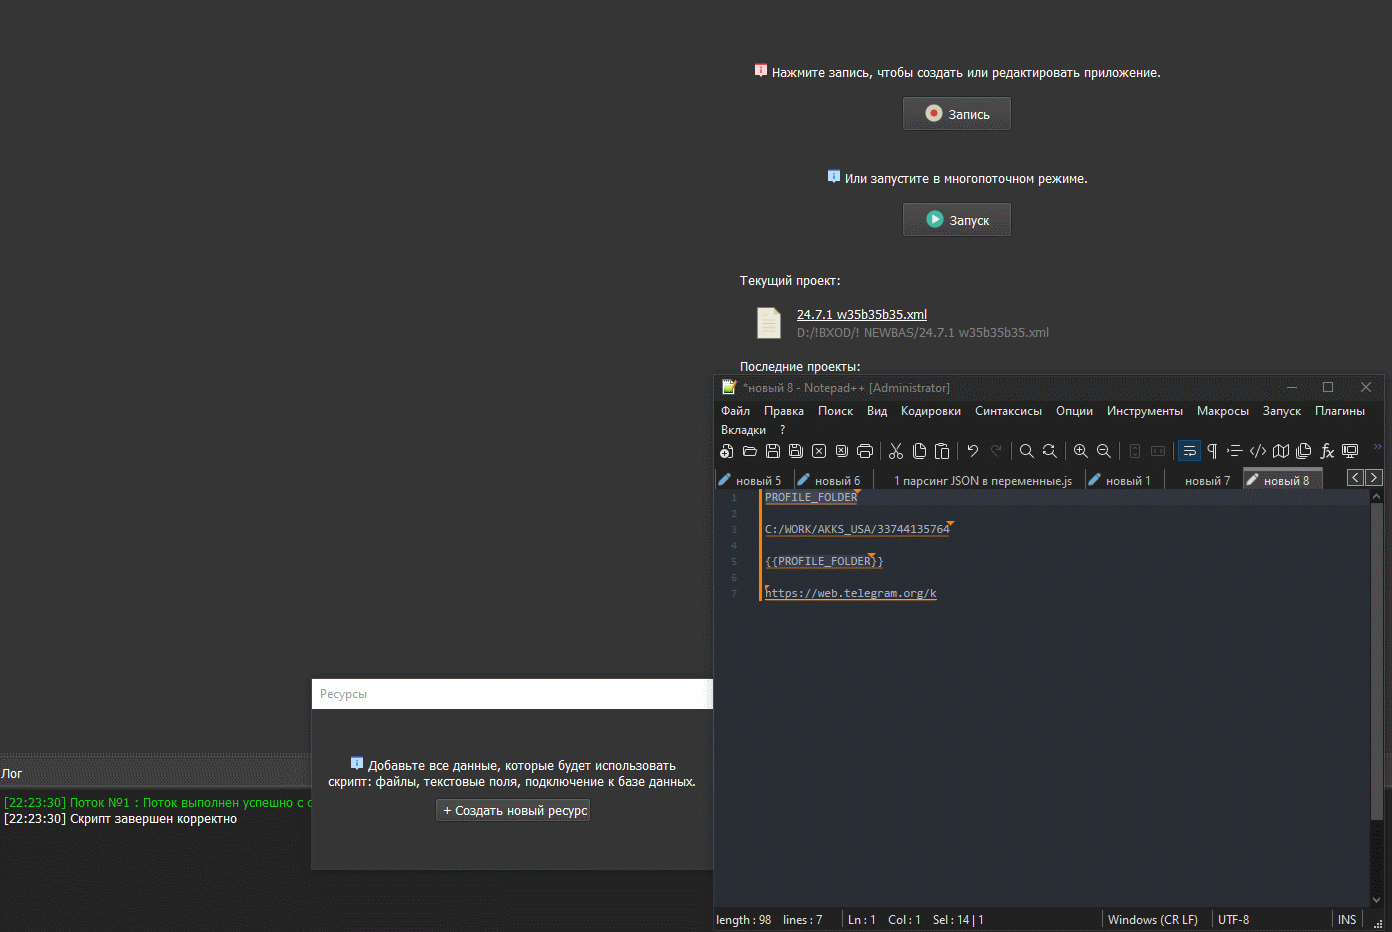
Task: Toggle insert mode INS indicator
Action: (x=1346, y=920)
